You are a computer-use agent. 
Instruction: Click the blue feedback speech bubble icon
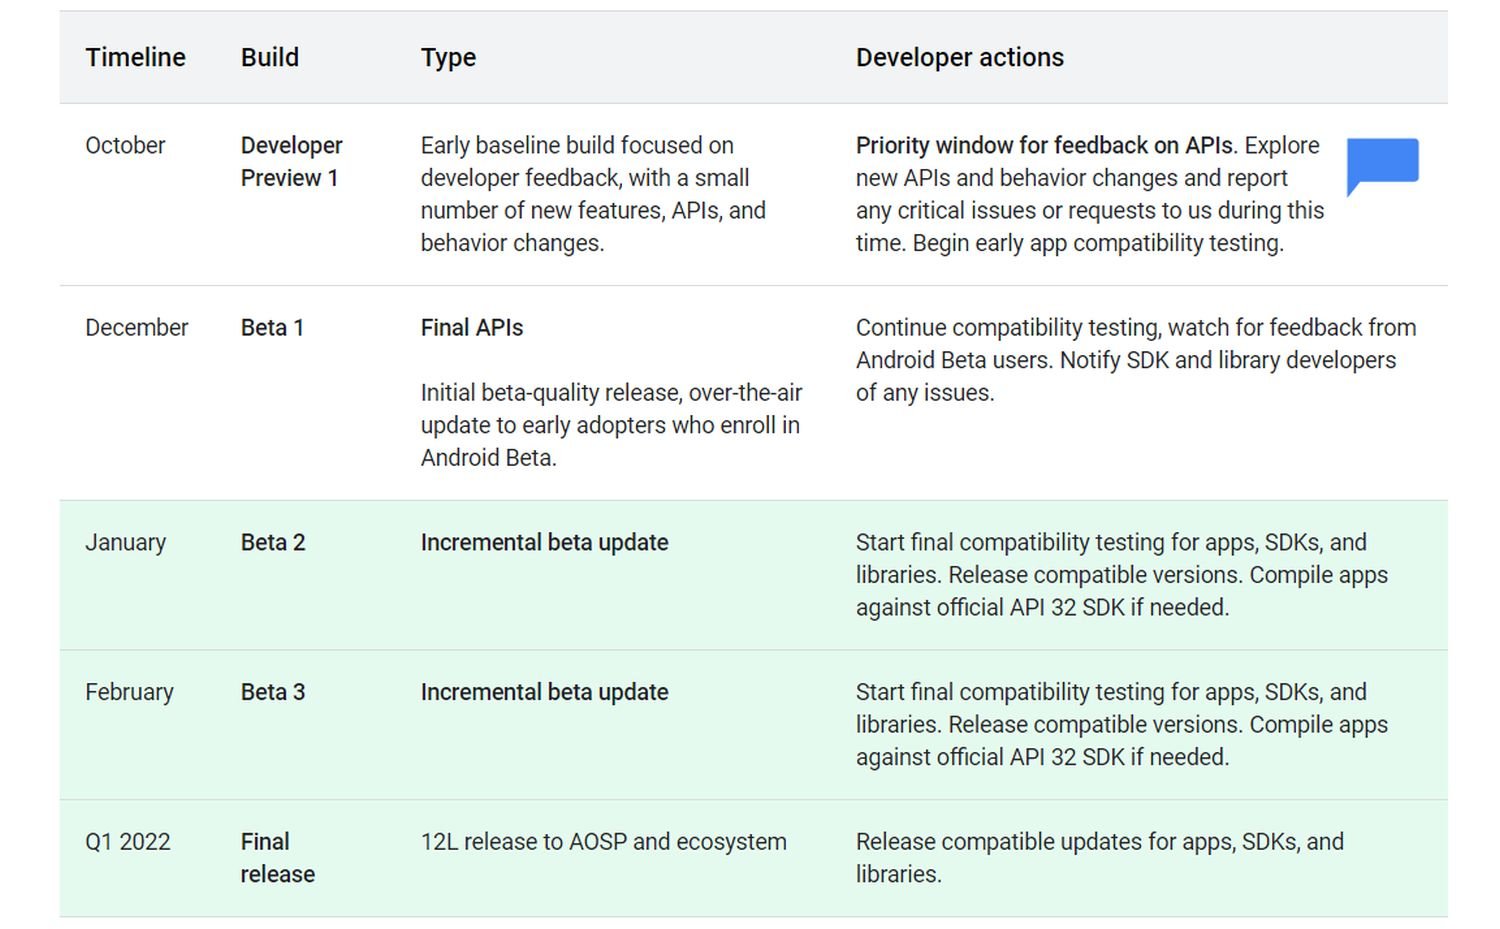(1382, 163)
